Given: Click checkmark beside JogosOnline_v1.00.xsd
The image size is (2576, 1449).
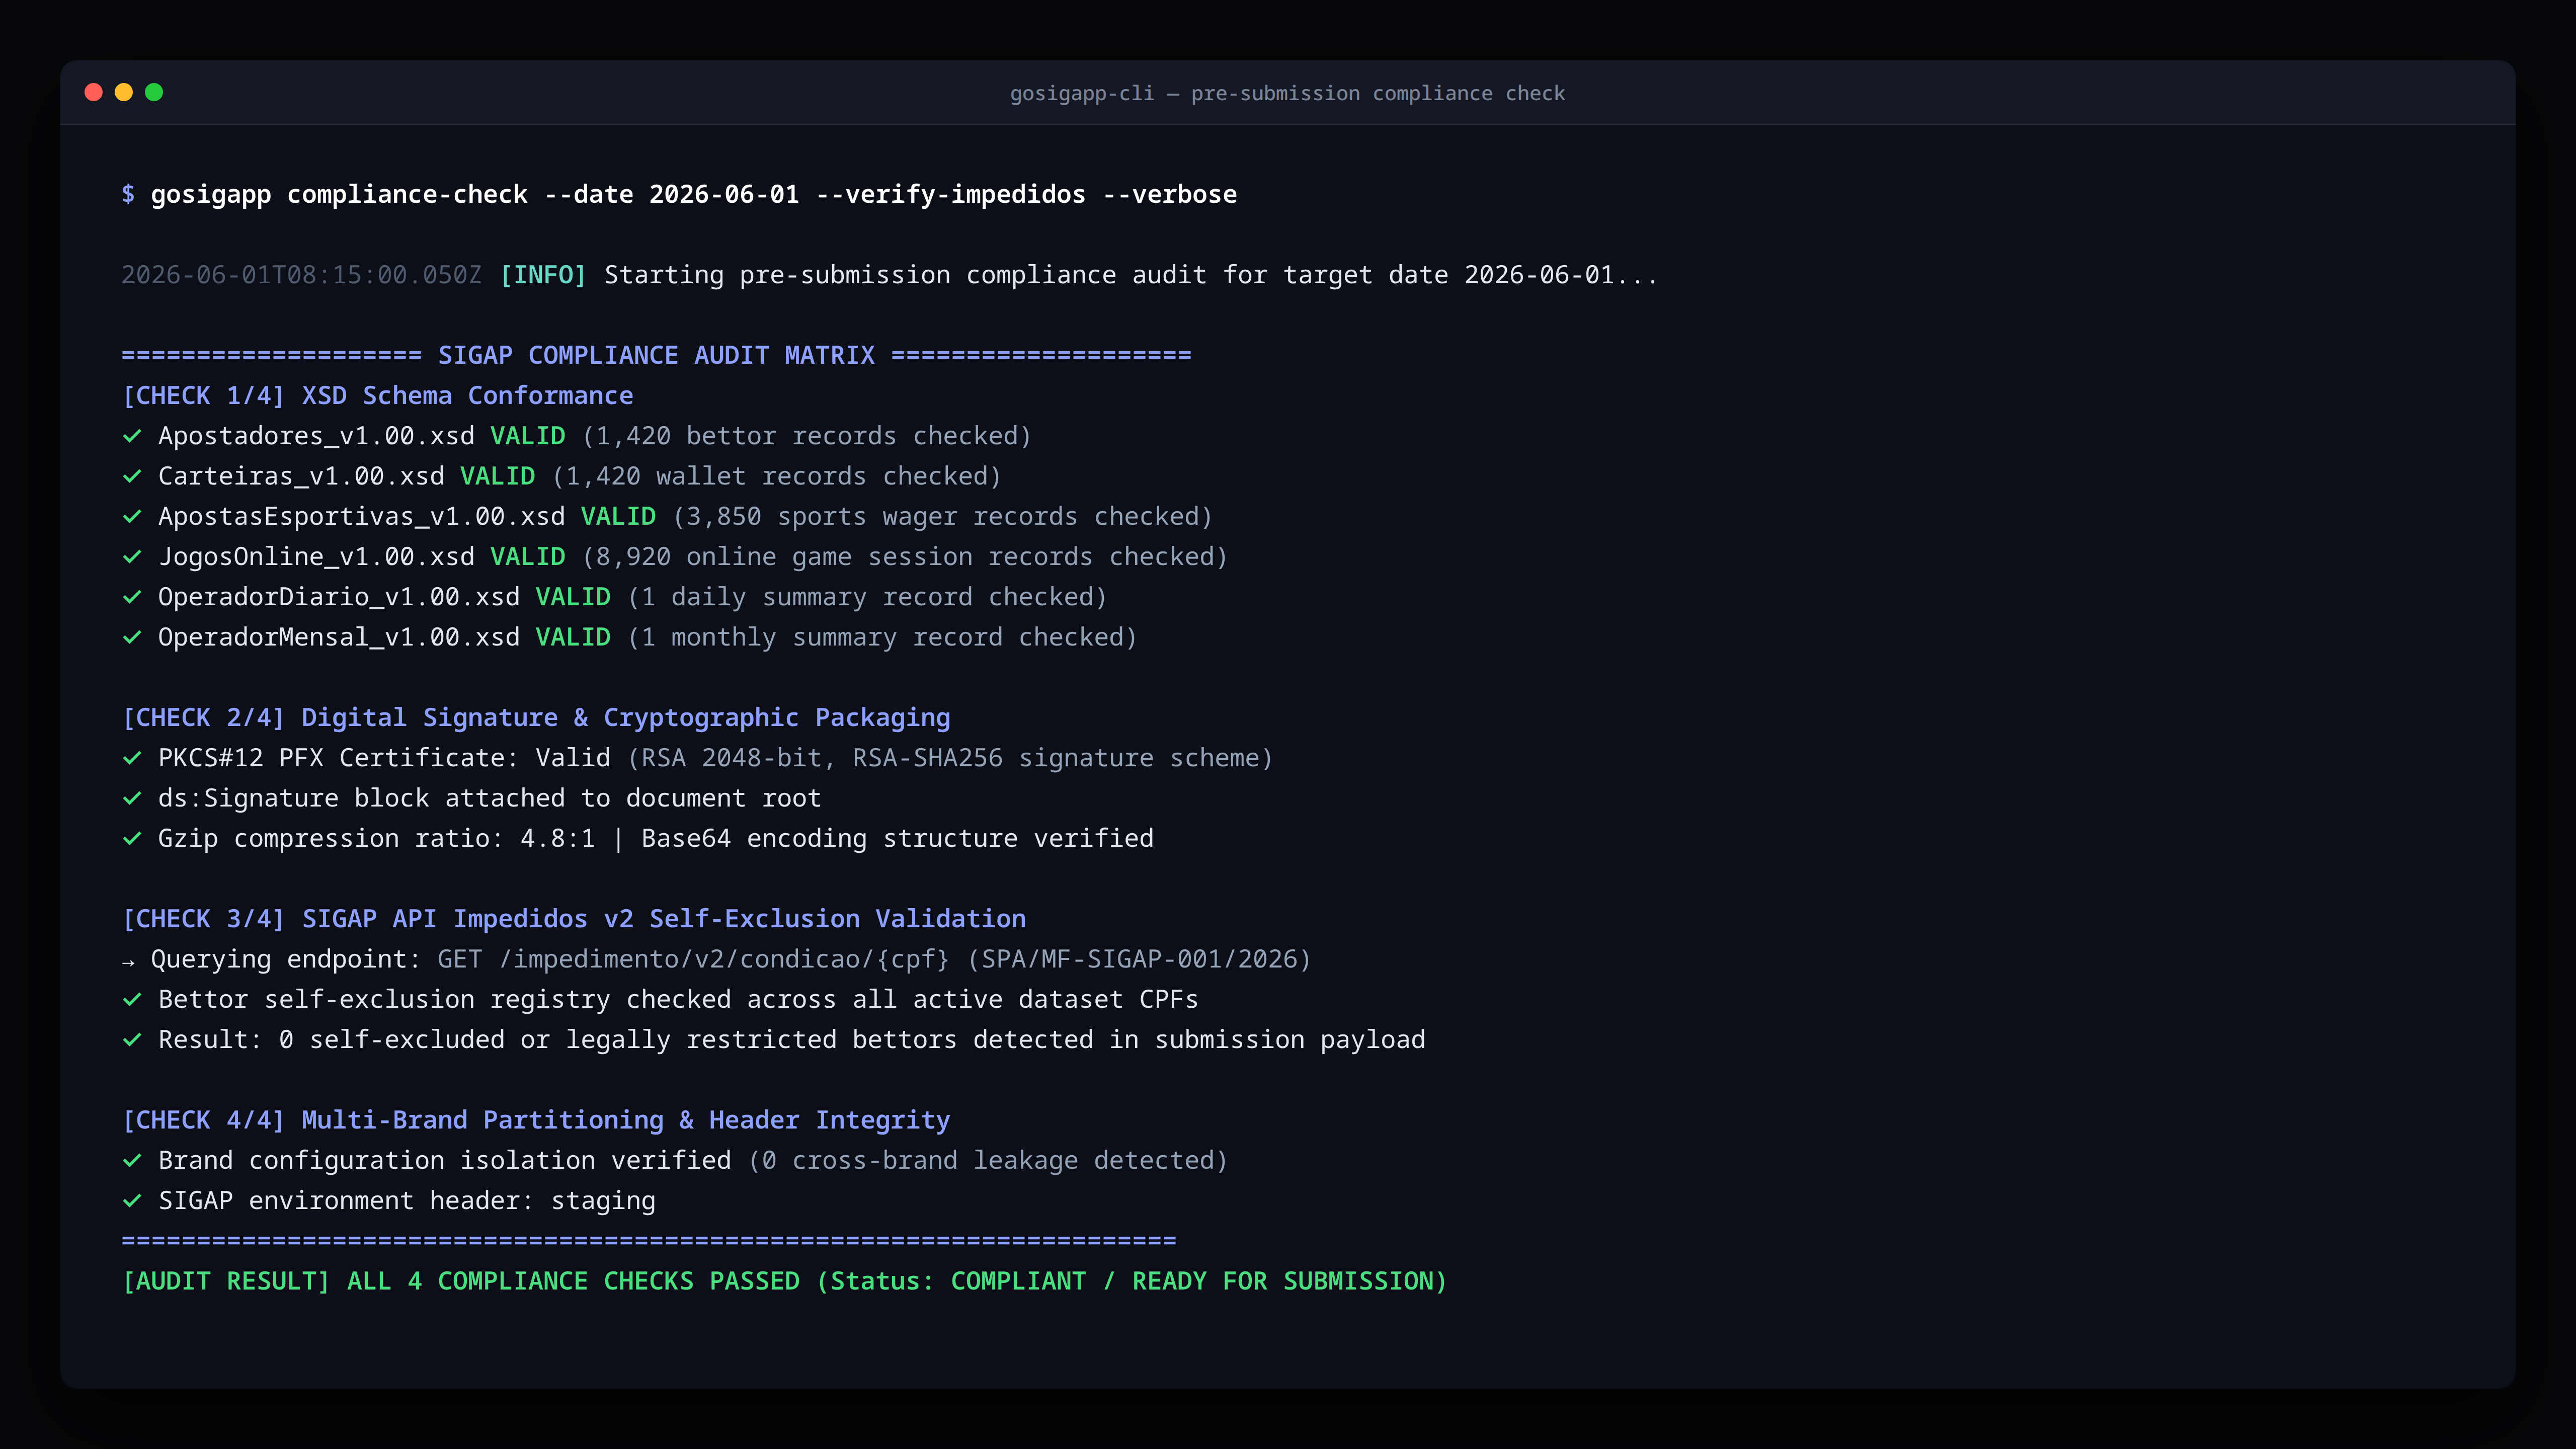Looking at the screenshot, I should (131, 557).
